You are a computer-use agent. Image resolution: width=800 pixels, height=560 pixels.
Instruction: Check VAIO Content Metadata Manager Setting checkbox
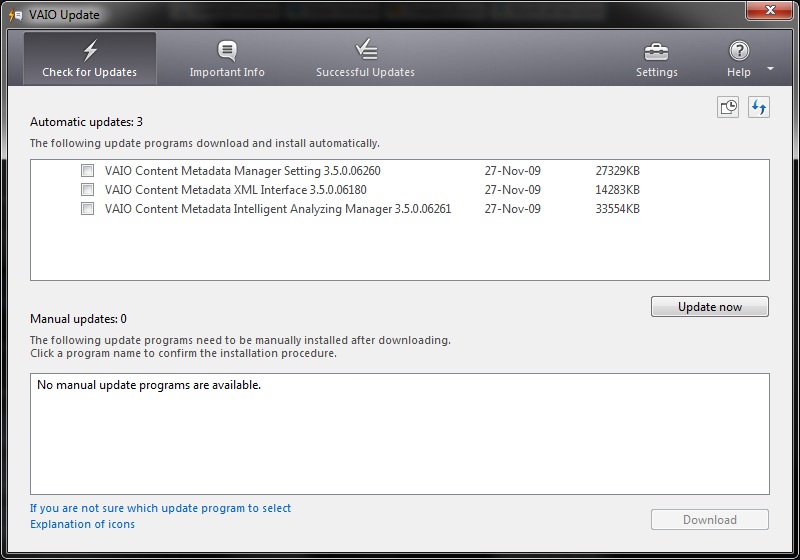coord(88,170)
